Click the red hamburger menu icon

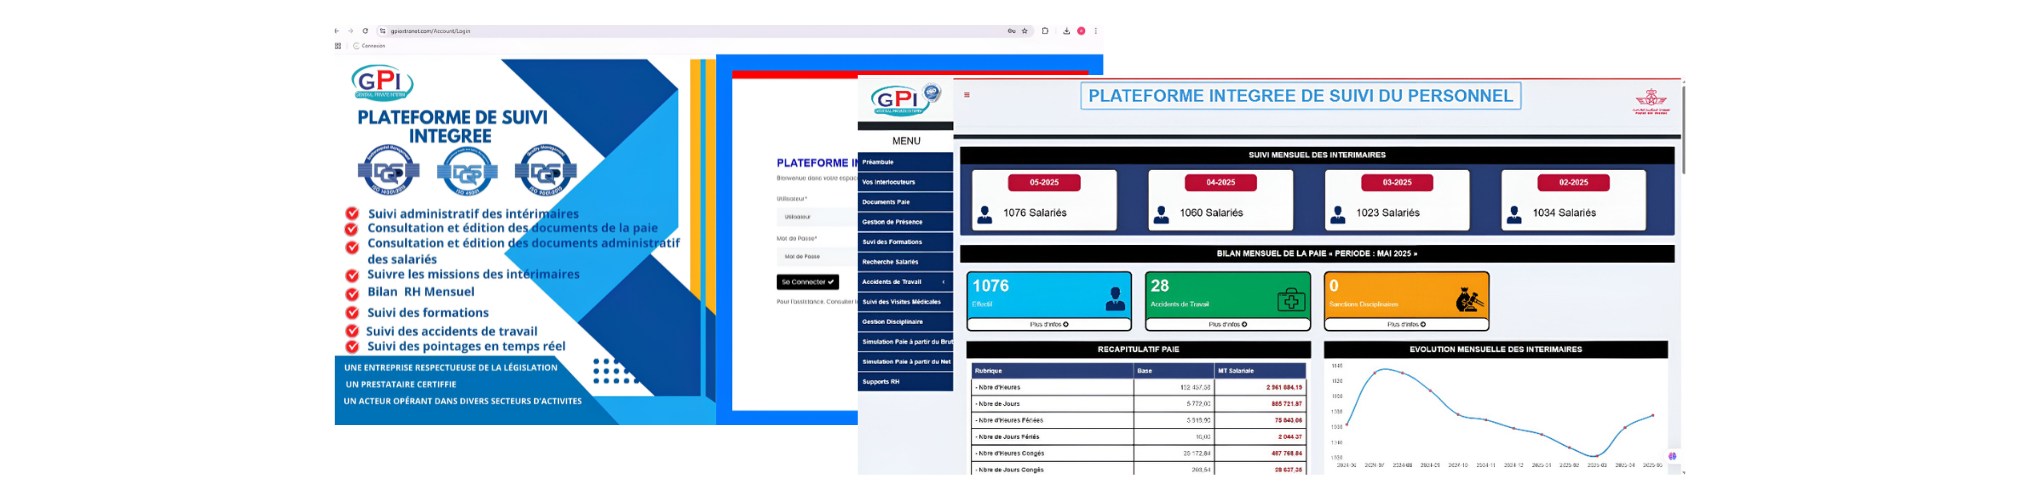[966, 95]
